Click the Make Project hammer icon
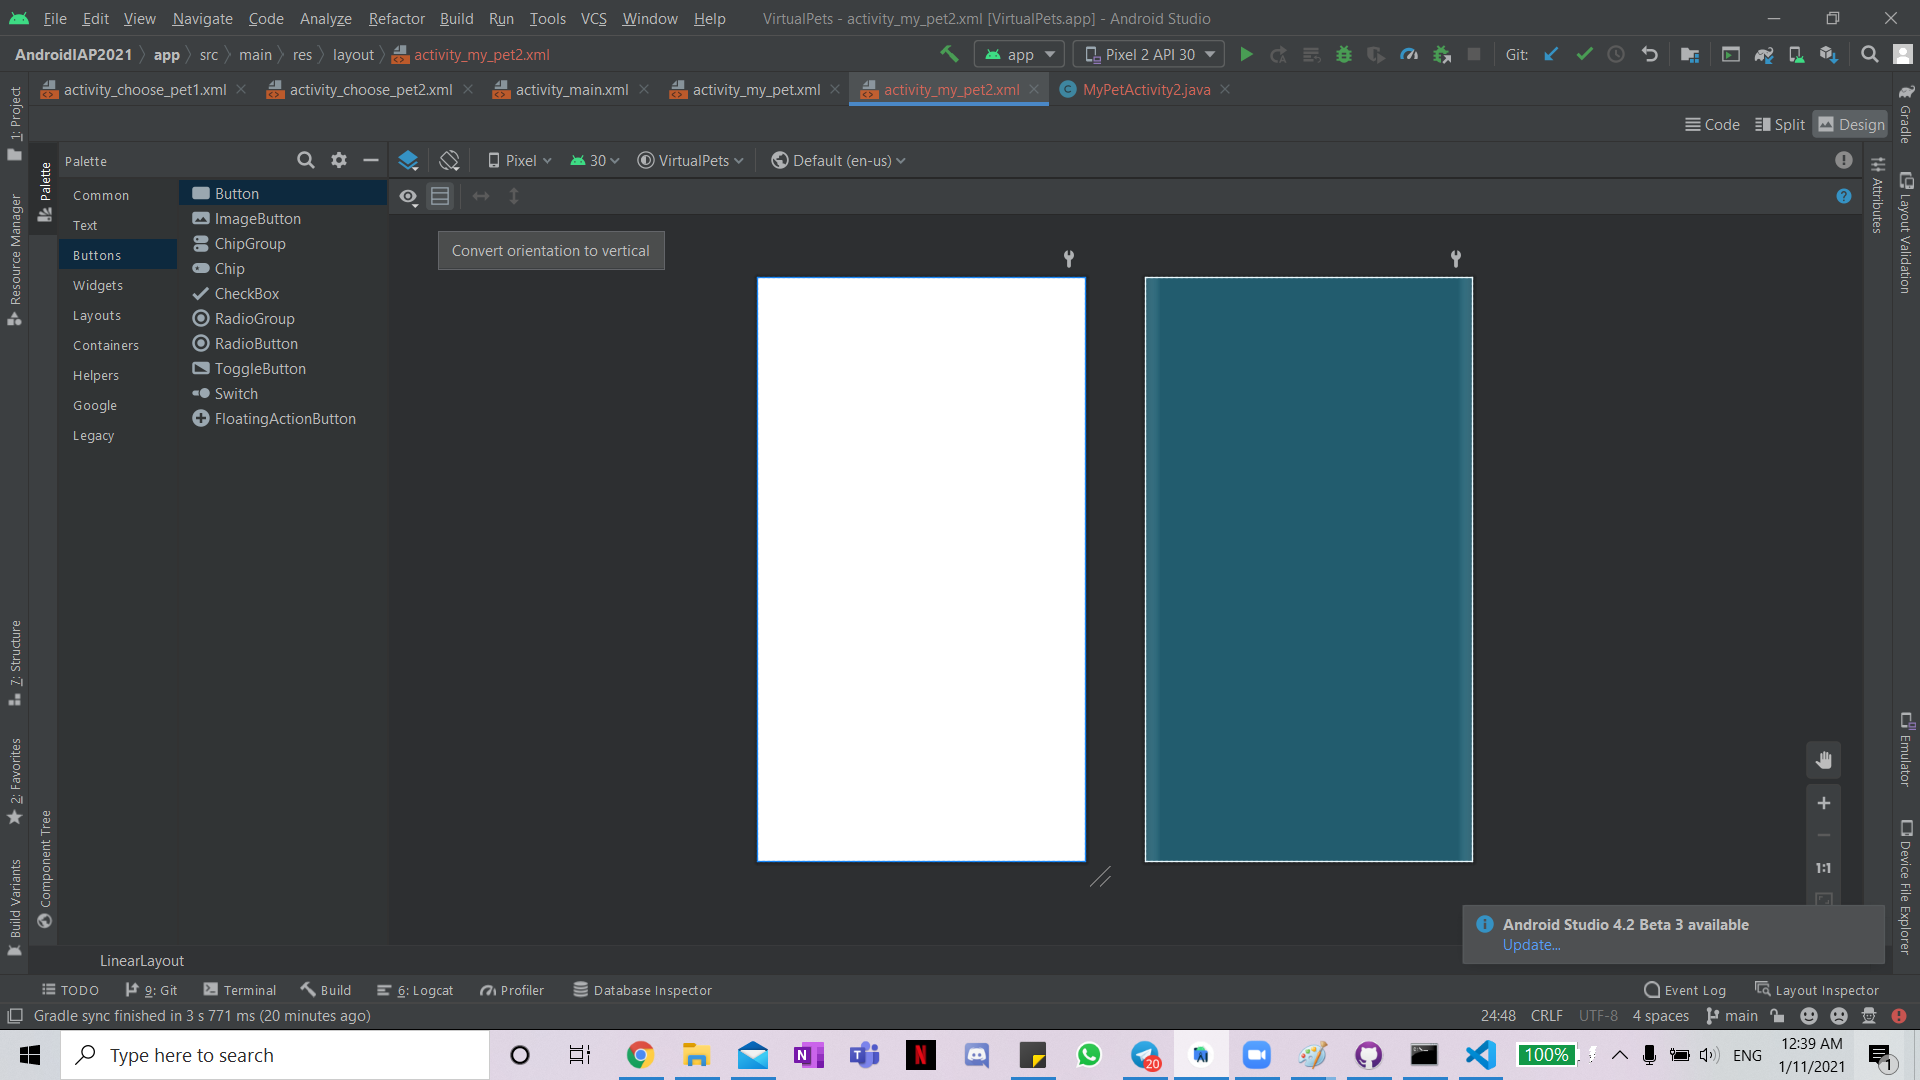The height and width of the screenshot is (1080, 1920). [949, 54]
